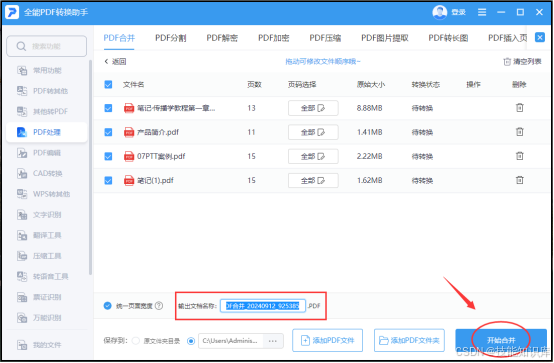
Task: Delete the 笔记-传播学教程 file row
Action: 519,107
